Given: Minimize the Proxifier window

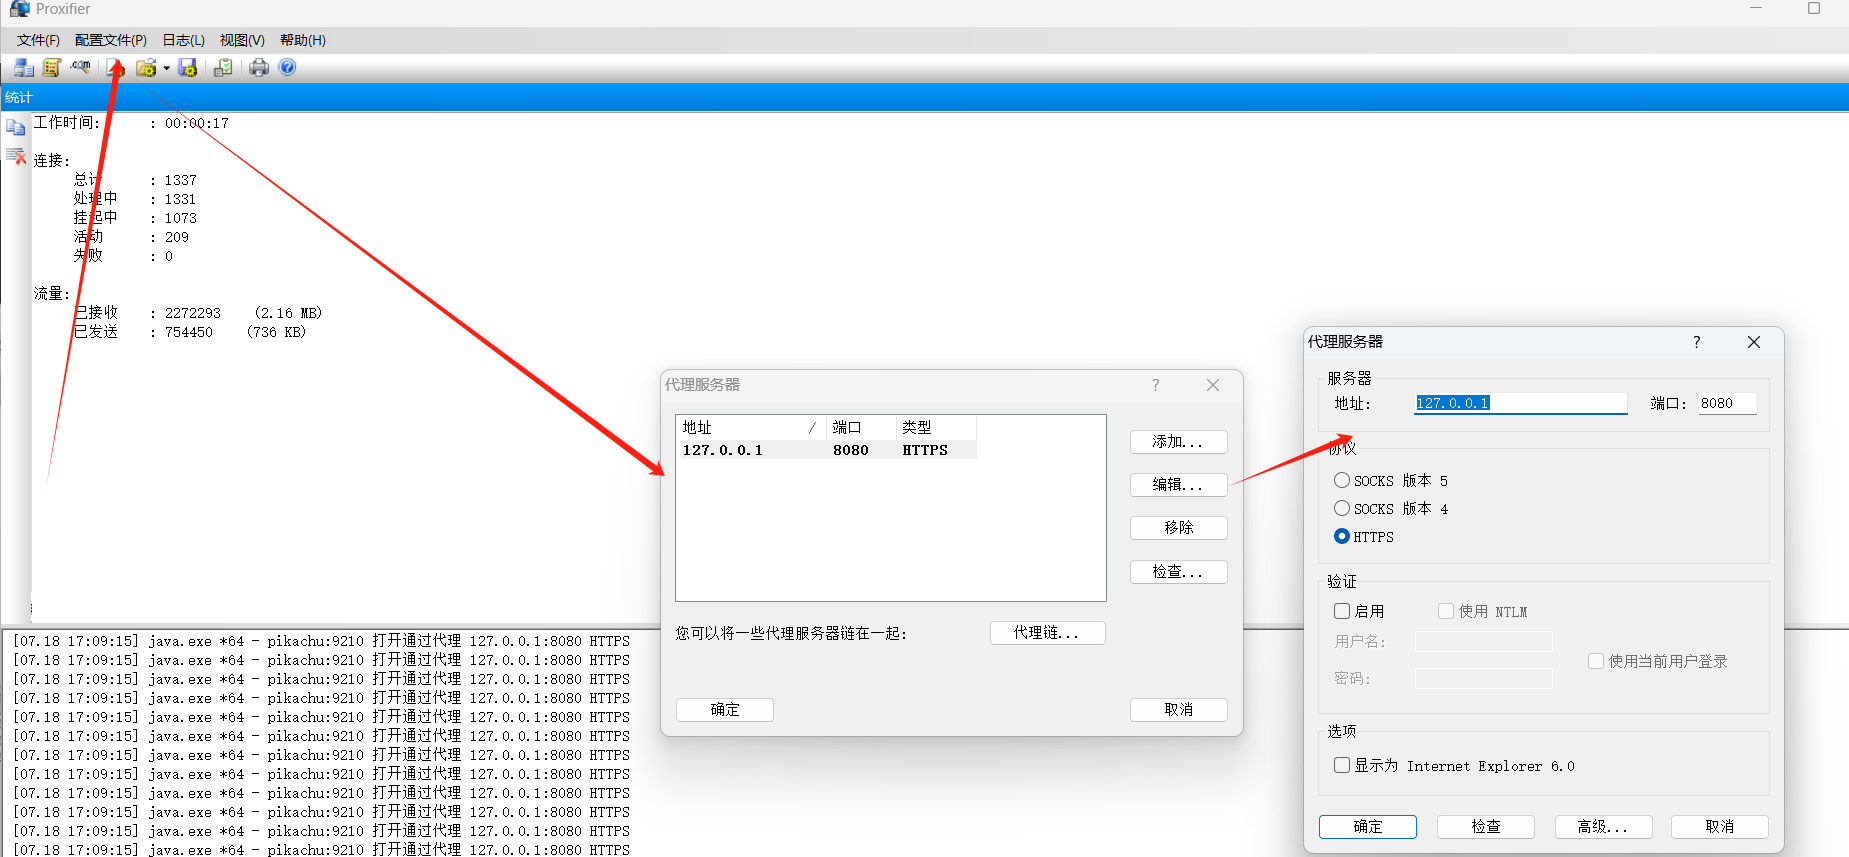Looking at the screenshot, I should pos(1756,8).
